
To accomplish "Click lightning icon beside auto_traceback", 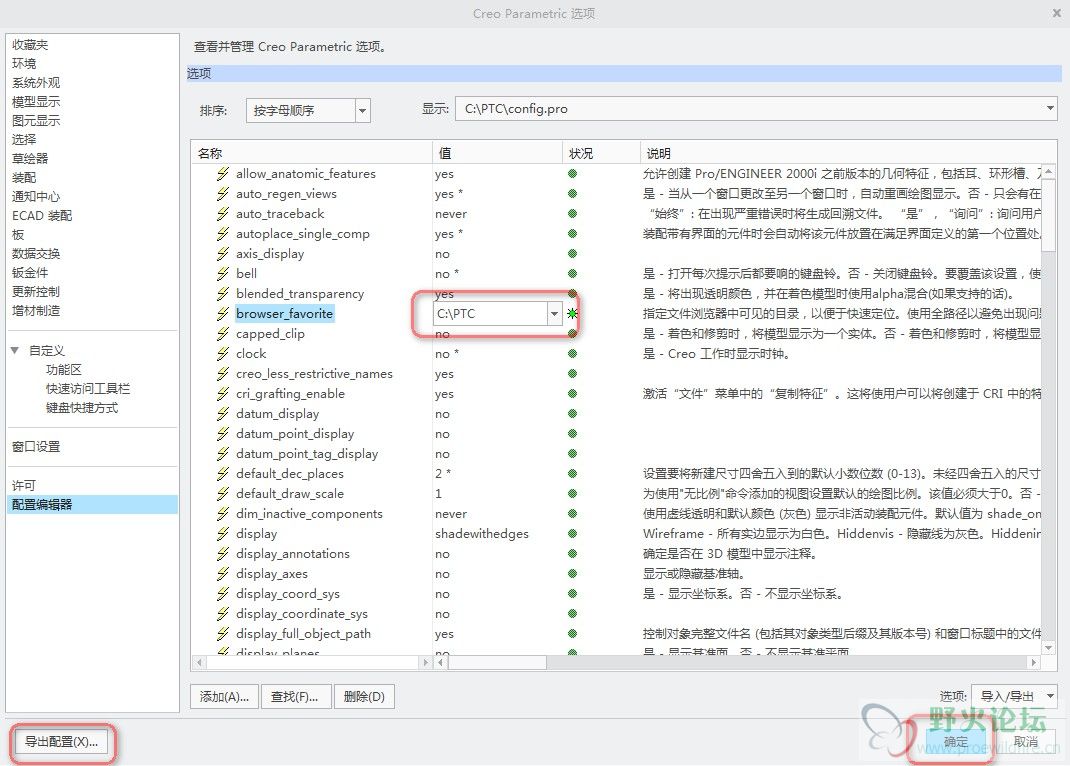I will [222, 213].
